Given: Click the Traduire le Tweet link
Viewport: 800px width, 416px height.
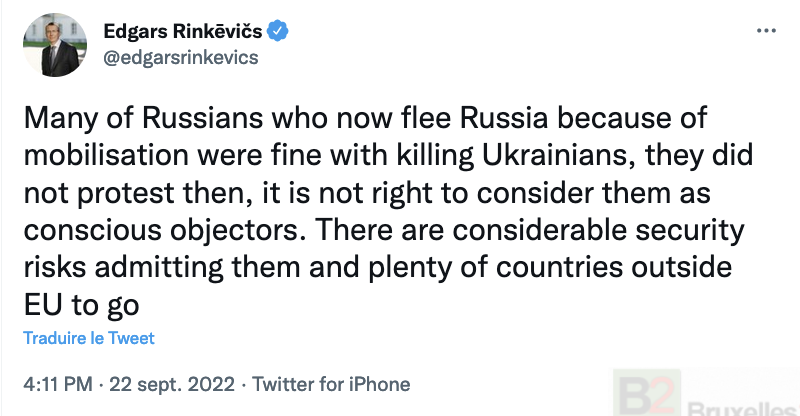Looking at the screenshot, I should pyautogui.click(x=89, y=338).
